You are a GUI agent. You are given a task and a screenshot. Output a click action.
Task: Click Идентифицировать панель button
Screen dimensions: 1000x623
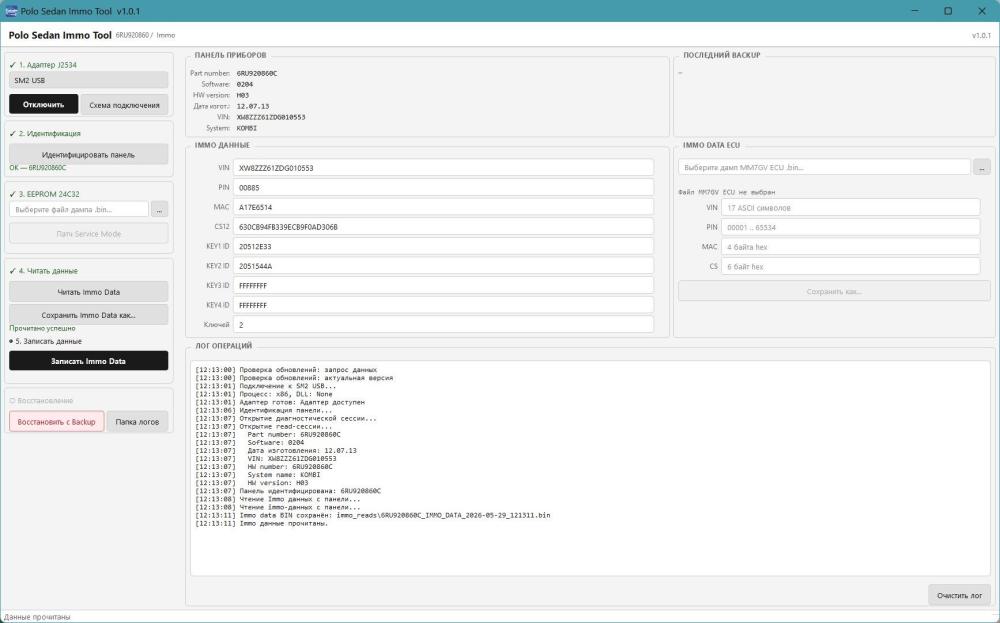[89, 154]
